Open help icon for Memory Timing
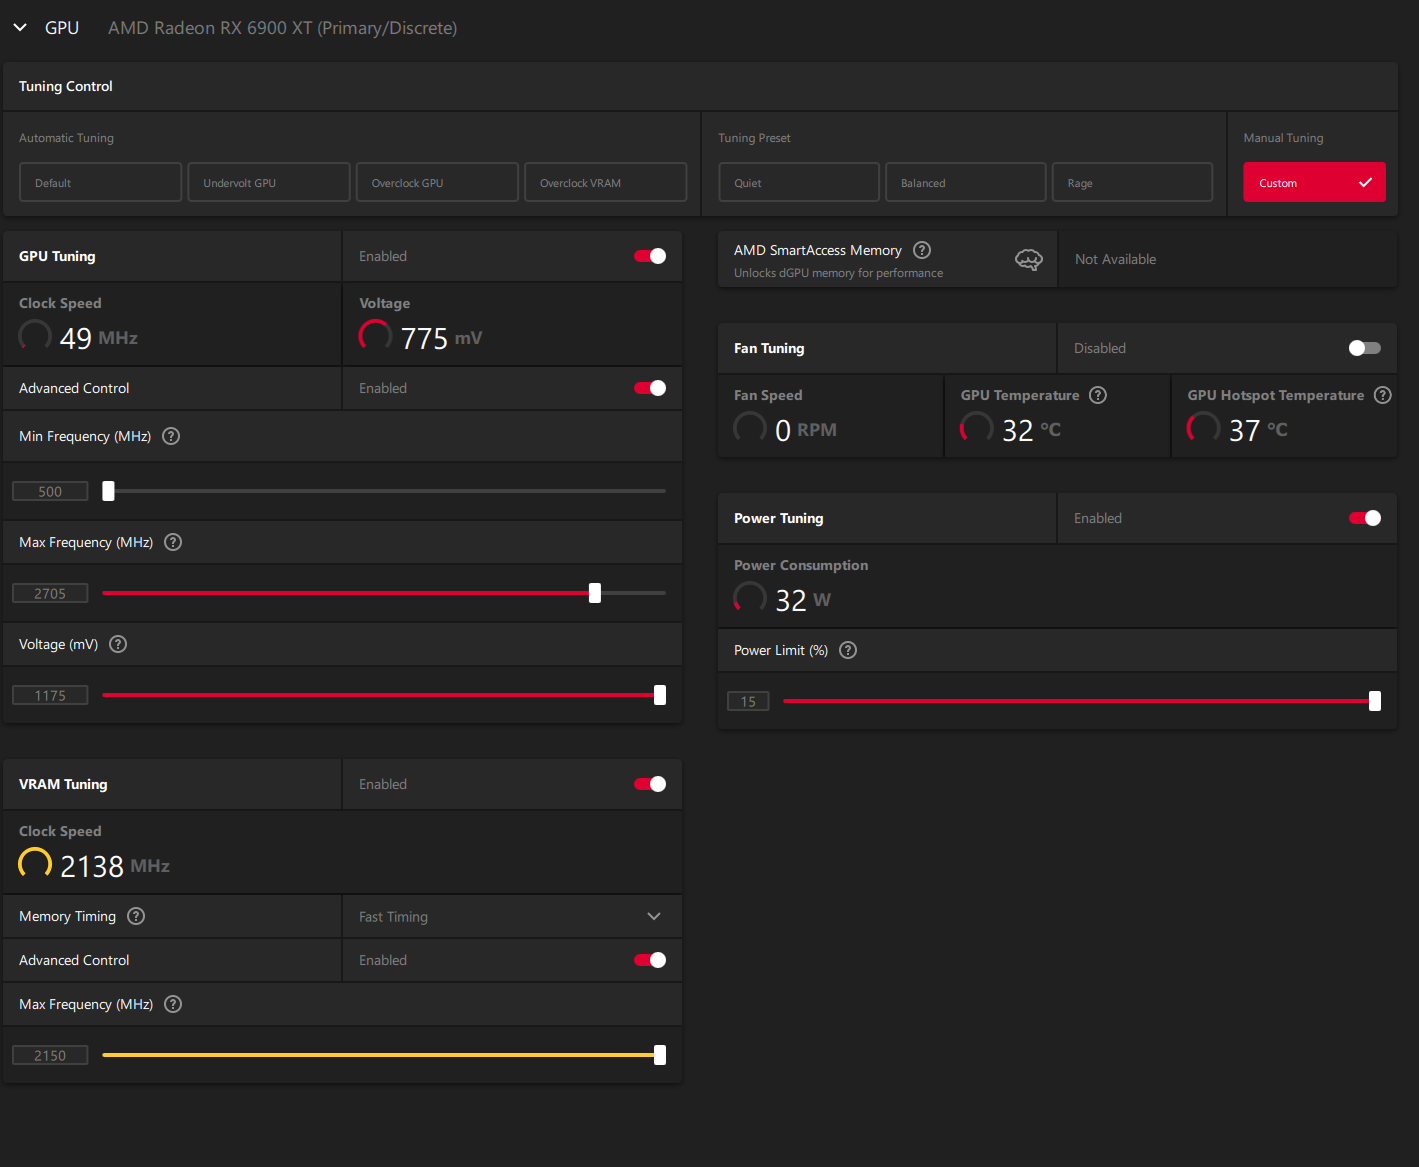The image size is (1419, 1167). tap(136, 916)
